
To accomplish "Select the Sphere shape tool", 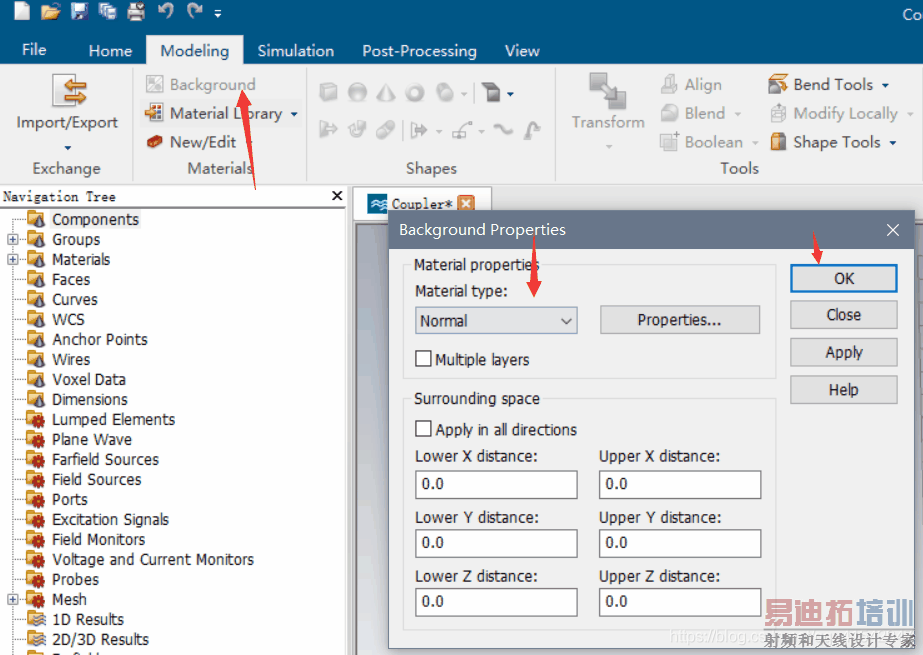I will 357,92.
